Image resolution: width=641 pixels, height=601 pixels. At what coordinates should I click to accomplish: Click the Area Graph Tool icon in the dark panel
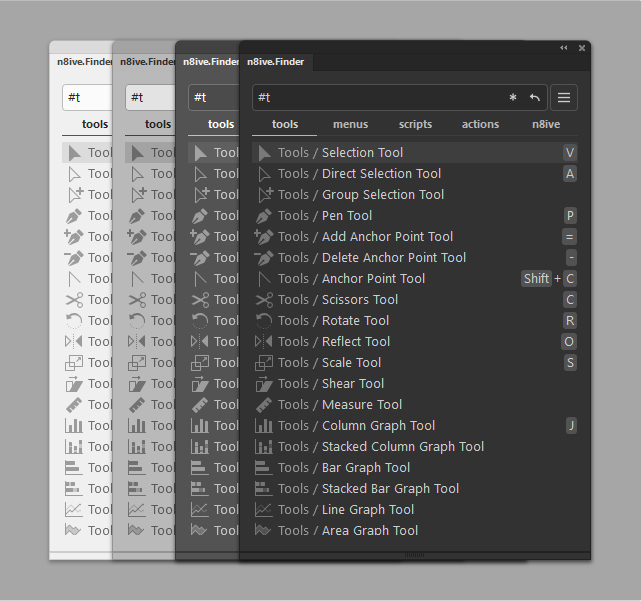tap(263, 531)
